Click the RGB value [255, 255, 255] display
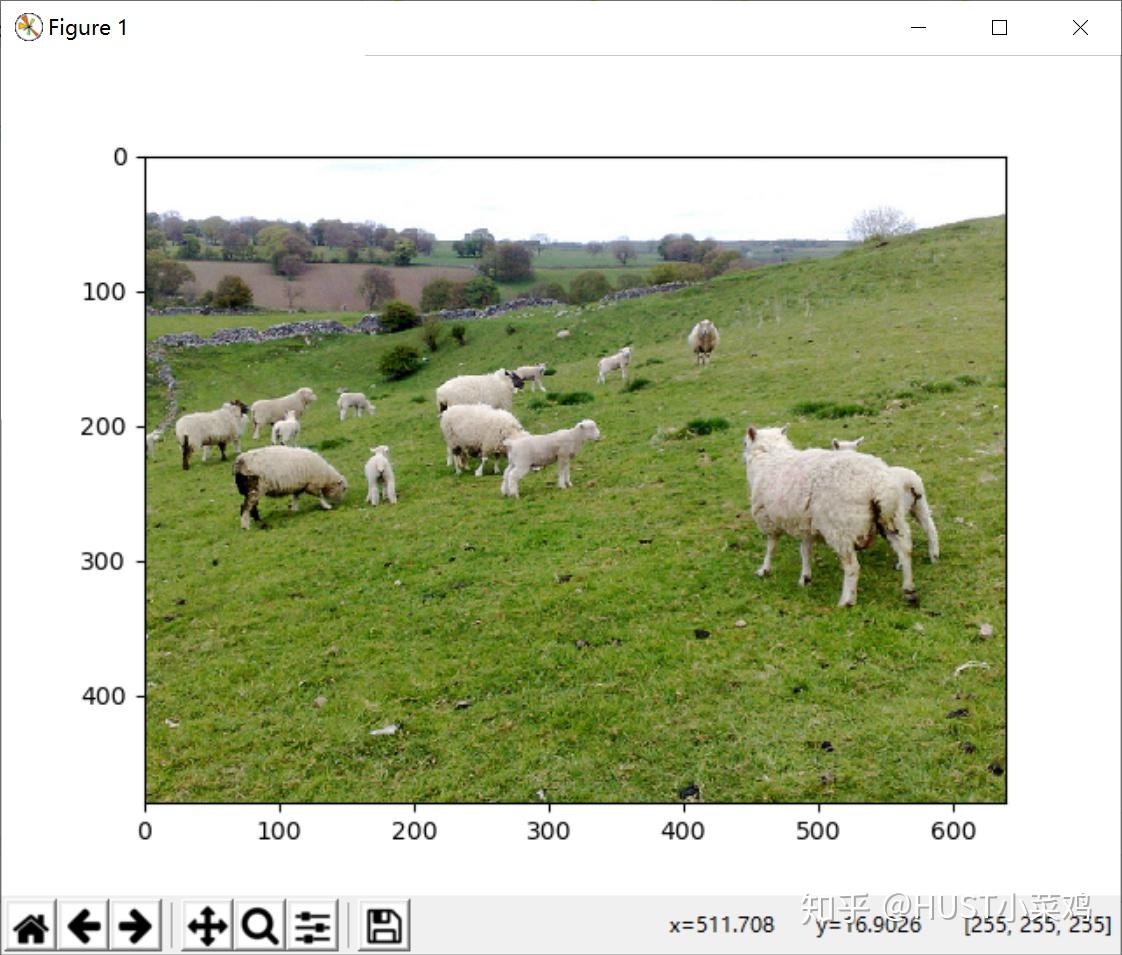 [x=1035, y=925]
